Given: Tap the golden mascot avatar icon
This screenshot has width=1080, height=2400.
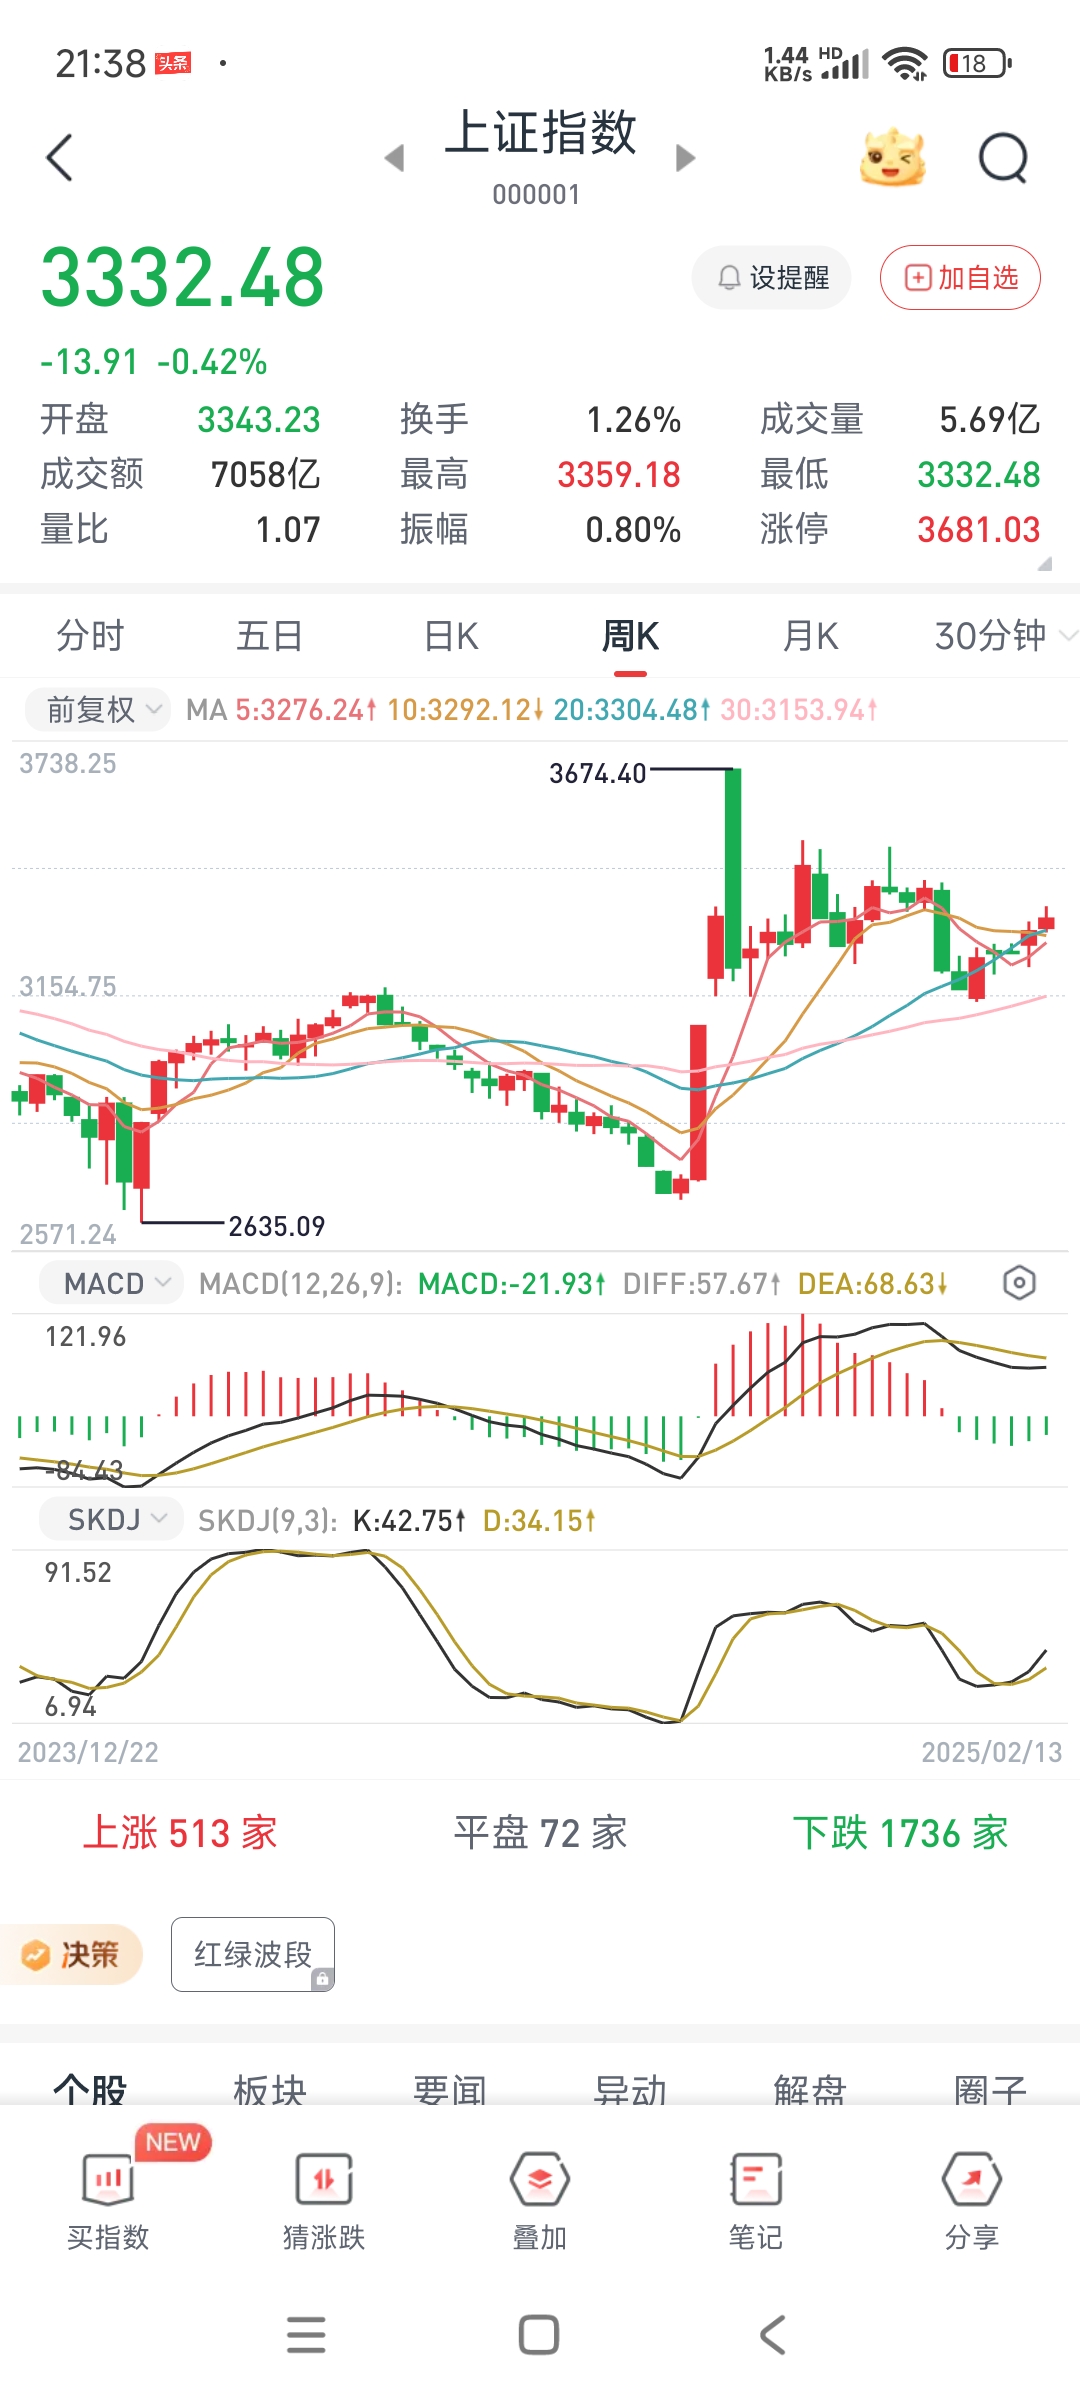Looking at the screenshot, I should (x=892, y=158).
